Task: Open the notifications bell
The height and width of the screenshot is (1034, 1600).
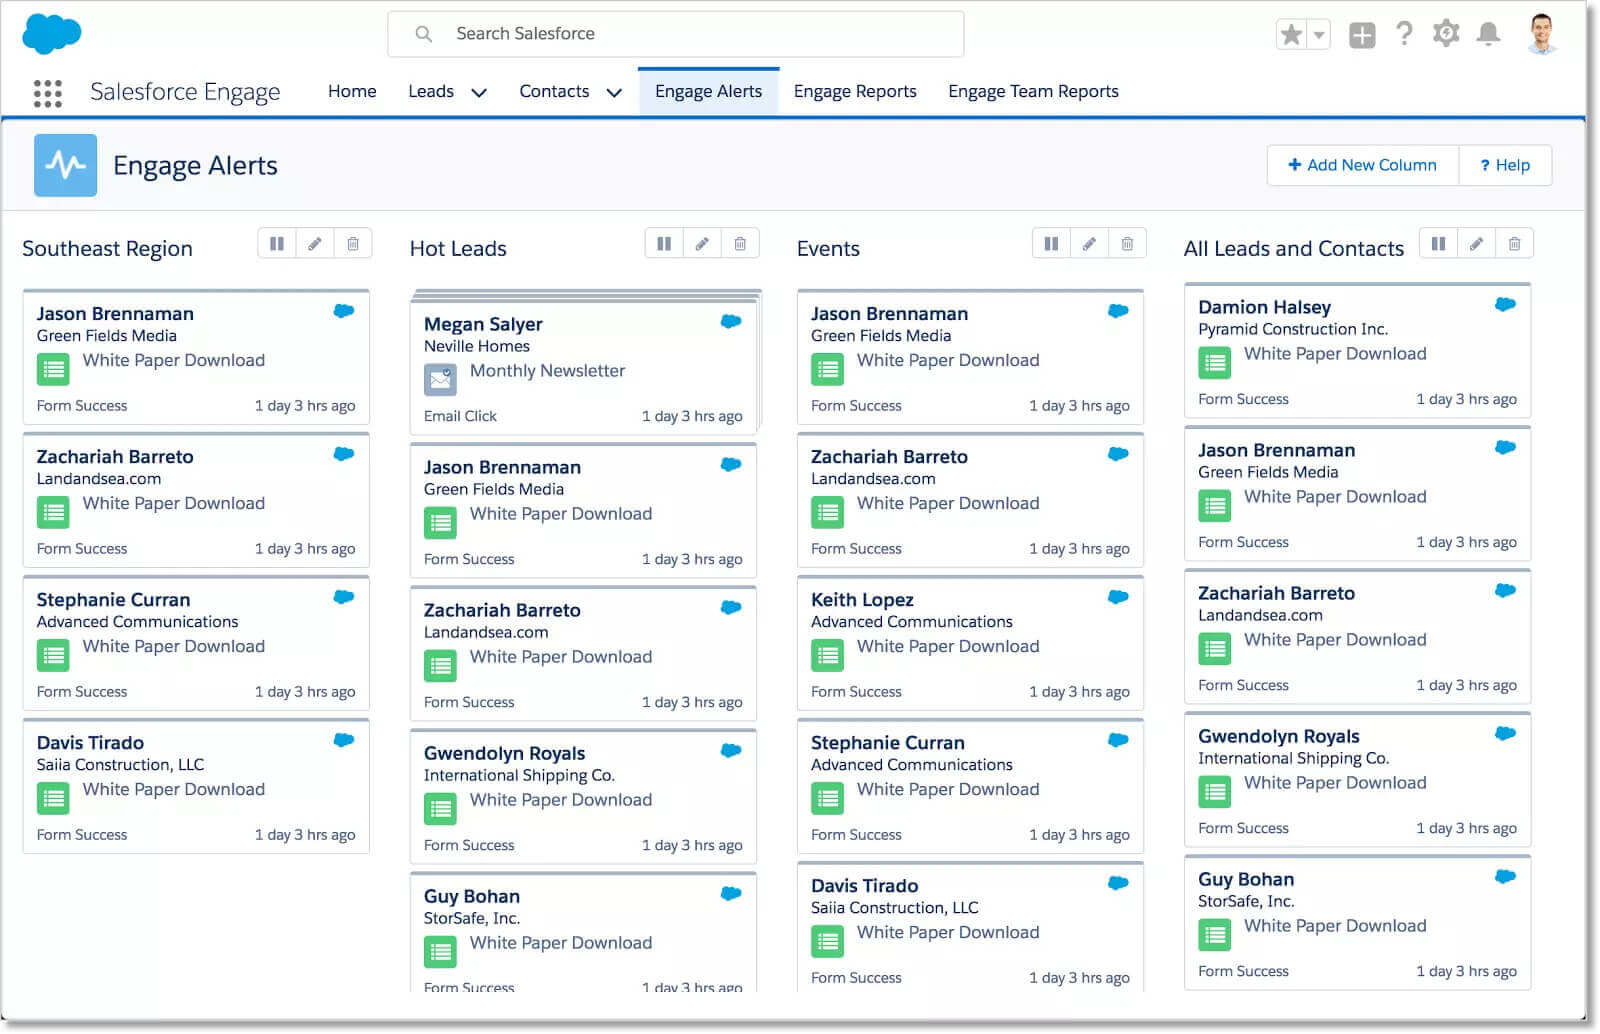Action: (1488, 35)
